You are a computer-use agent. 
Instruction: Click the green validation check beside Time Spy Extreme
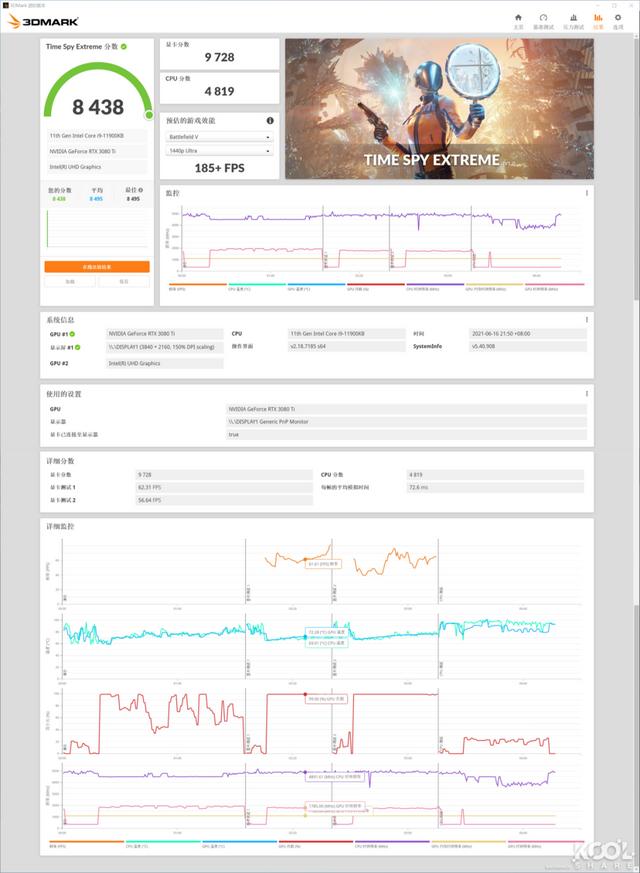click(x=124, y=47)
